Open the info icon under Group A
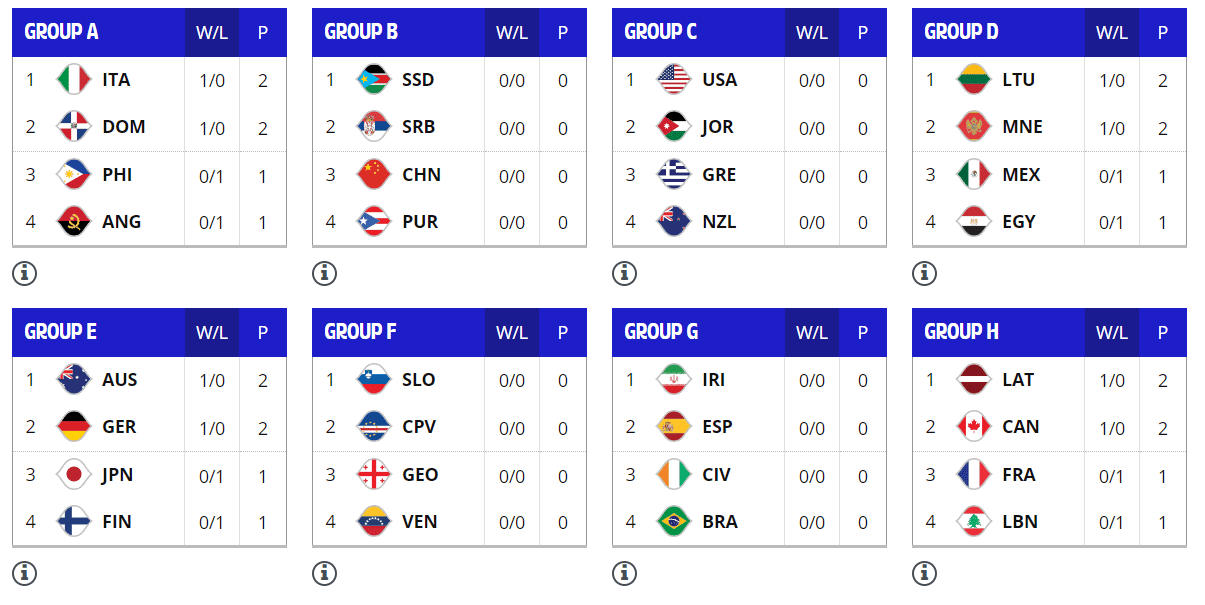The image size is (1205, 605). (24, 273)
